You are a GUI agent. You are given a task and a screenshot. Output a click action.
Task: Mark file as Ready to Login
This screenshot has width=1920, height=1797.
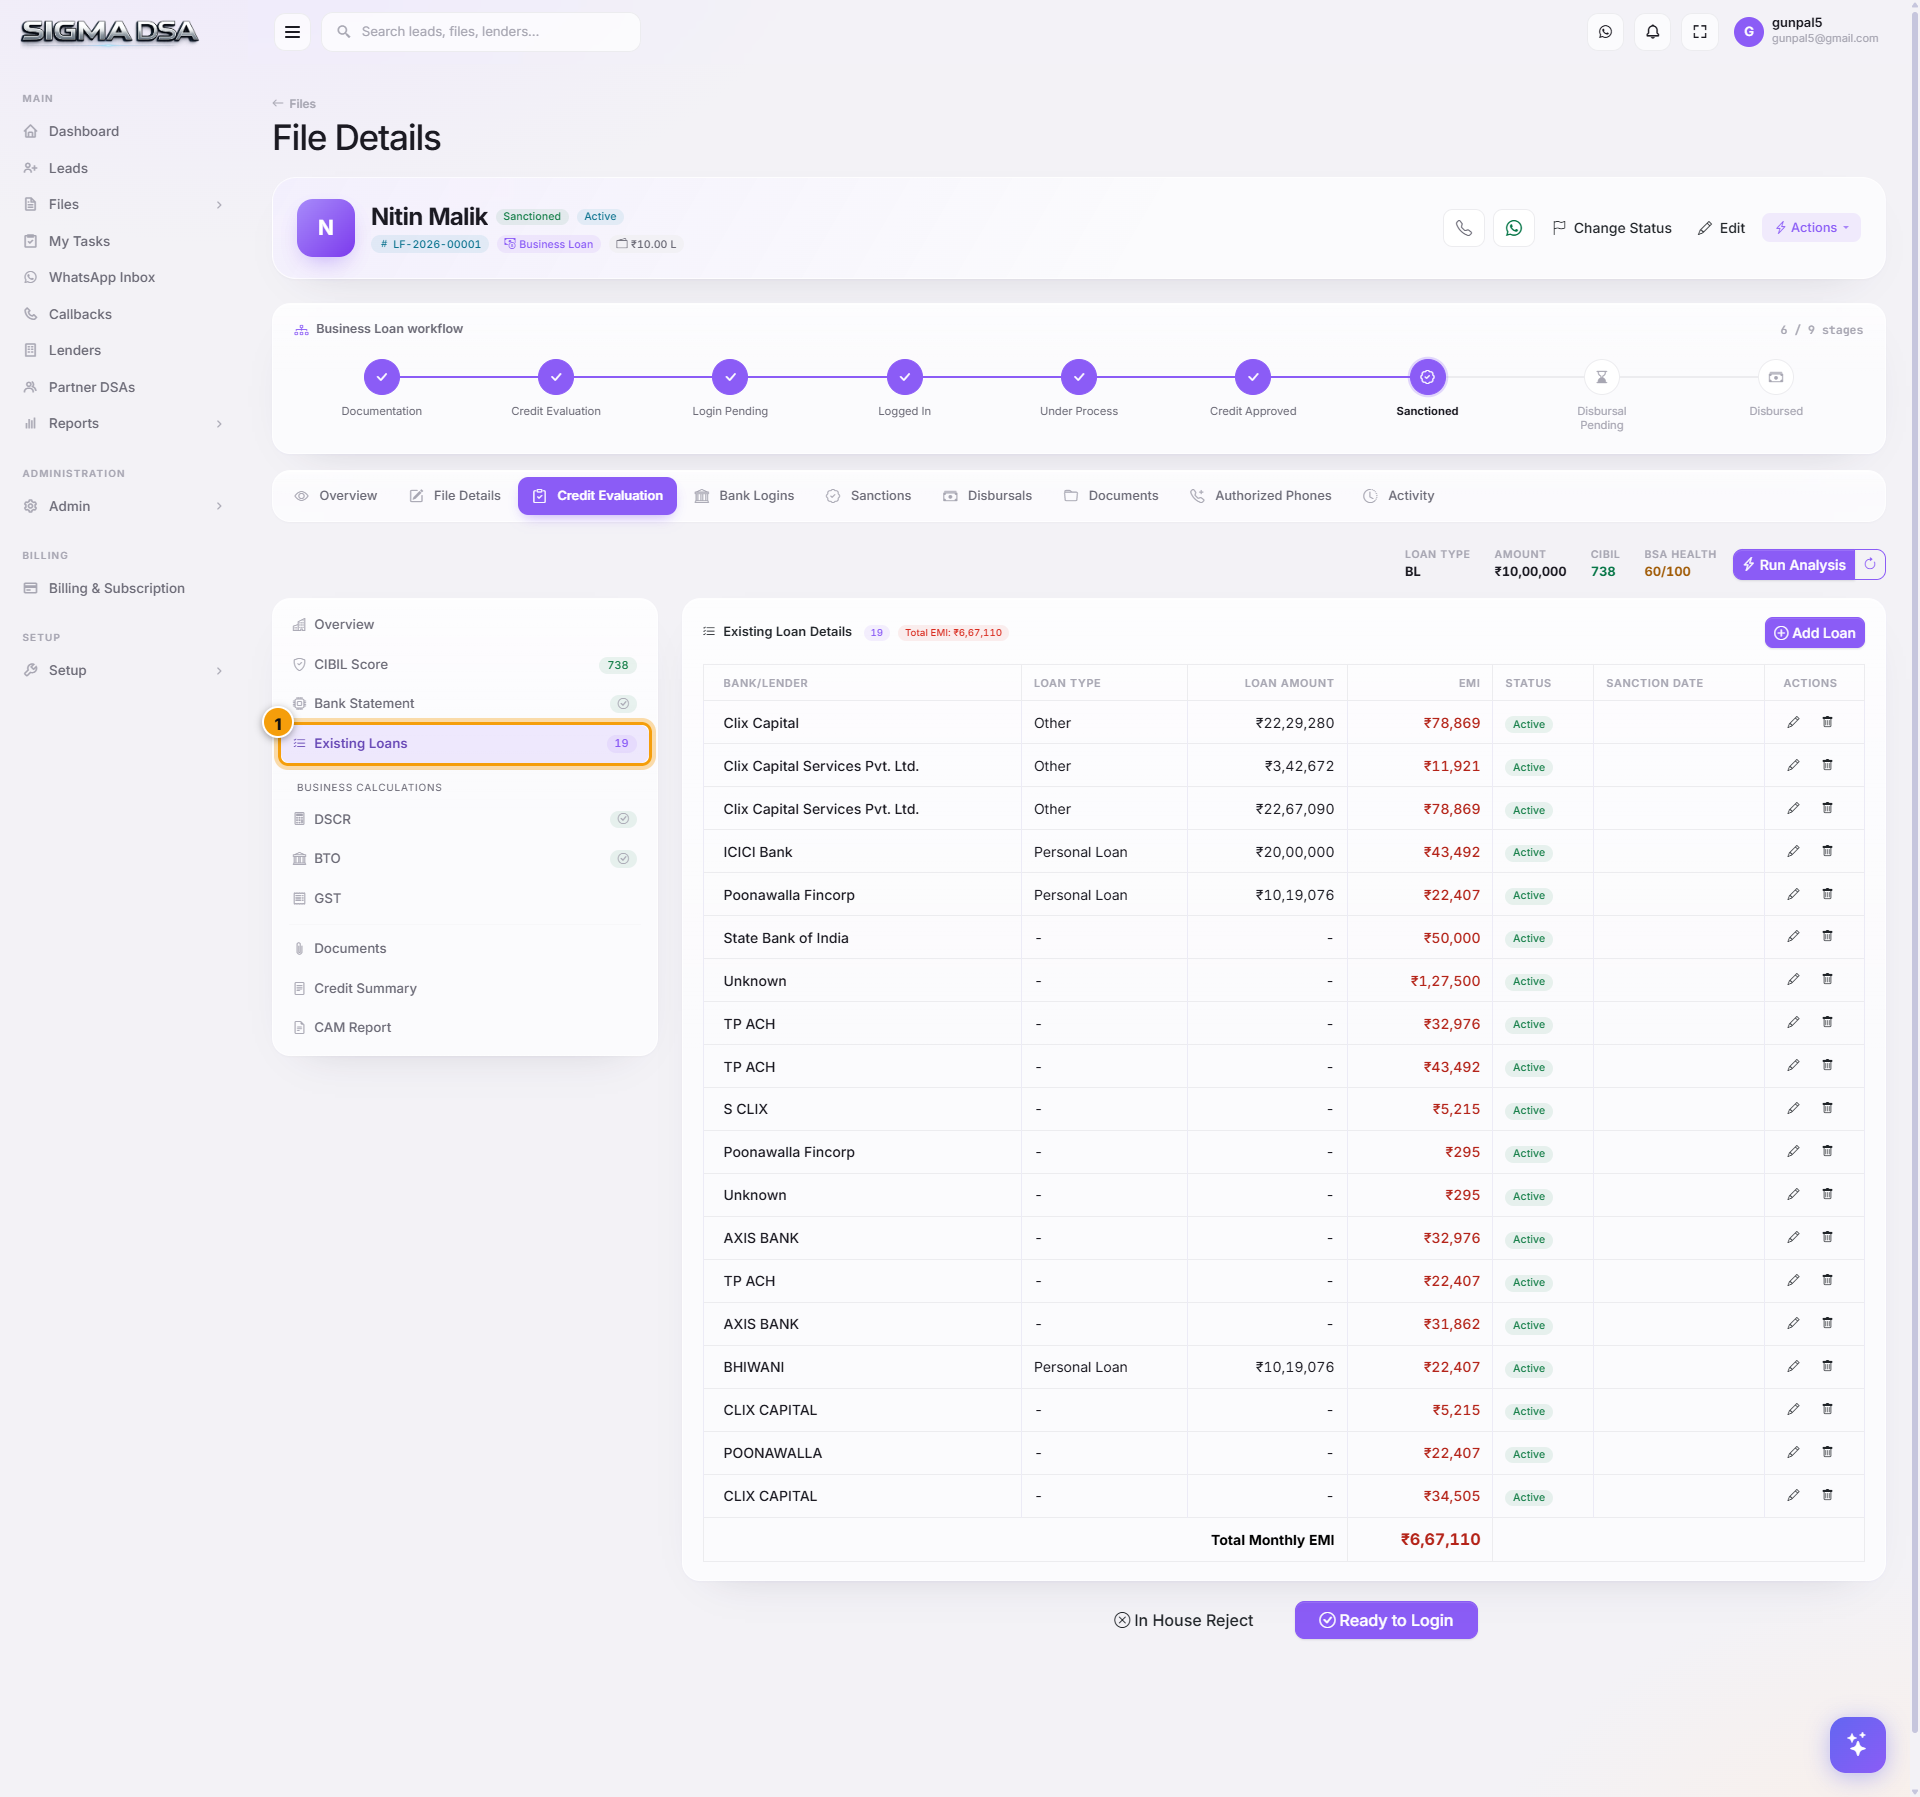[x=1386, y=1620]
